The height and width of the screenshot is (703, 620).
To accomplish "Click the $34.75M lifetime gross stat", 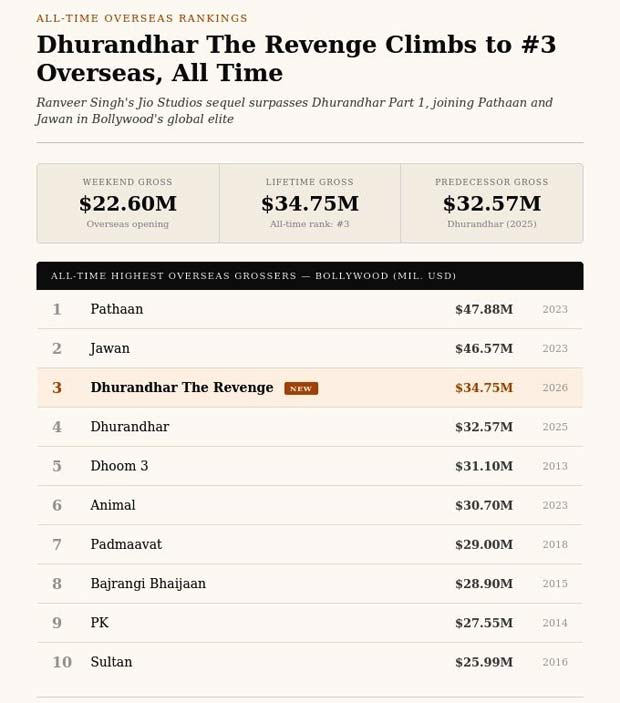I will pos(310,204).
